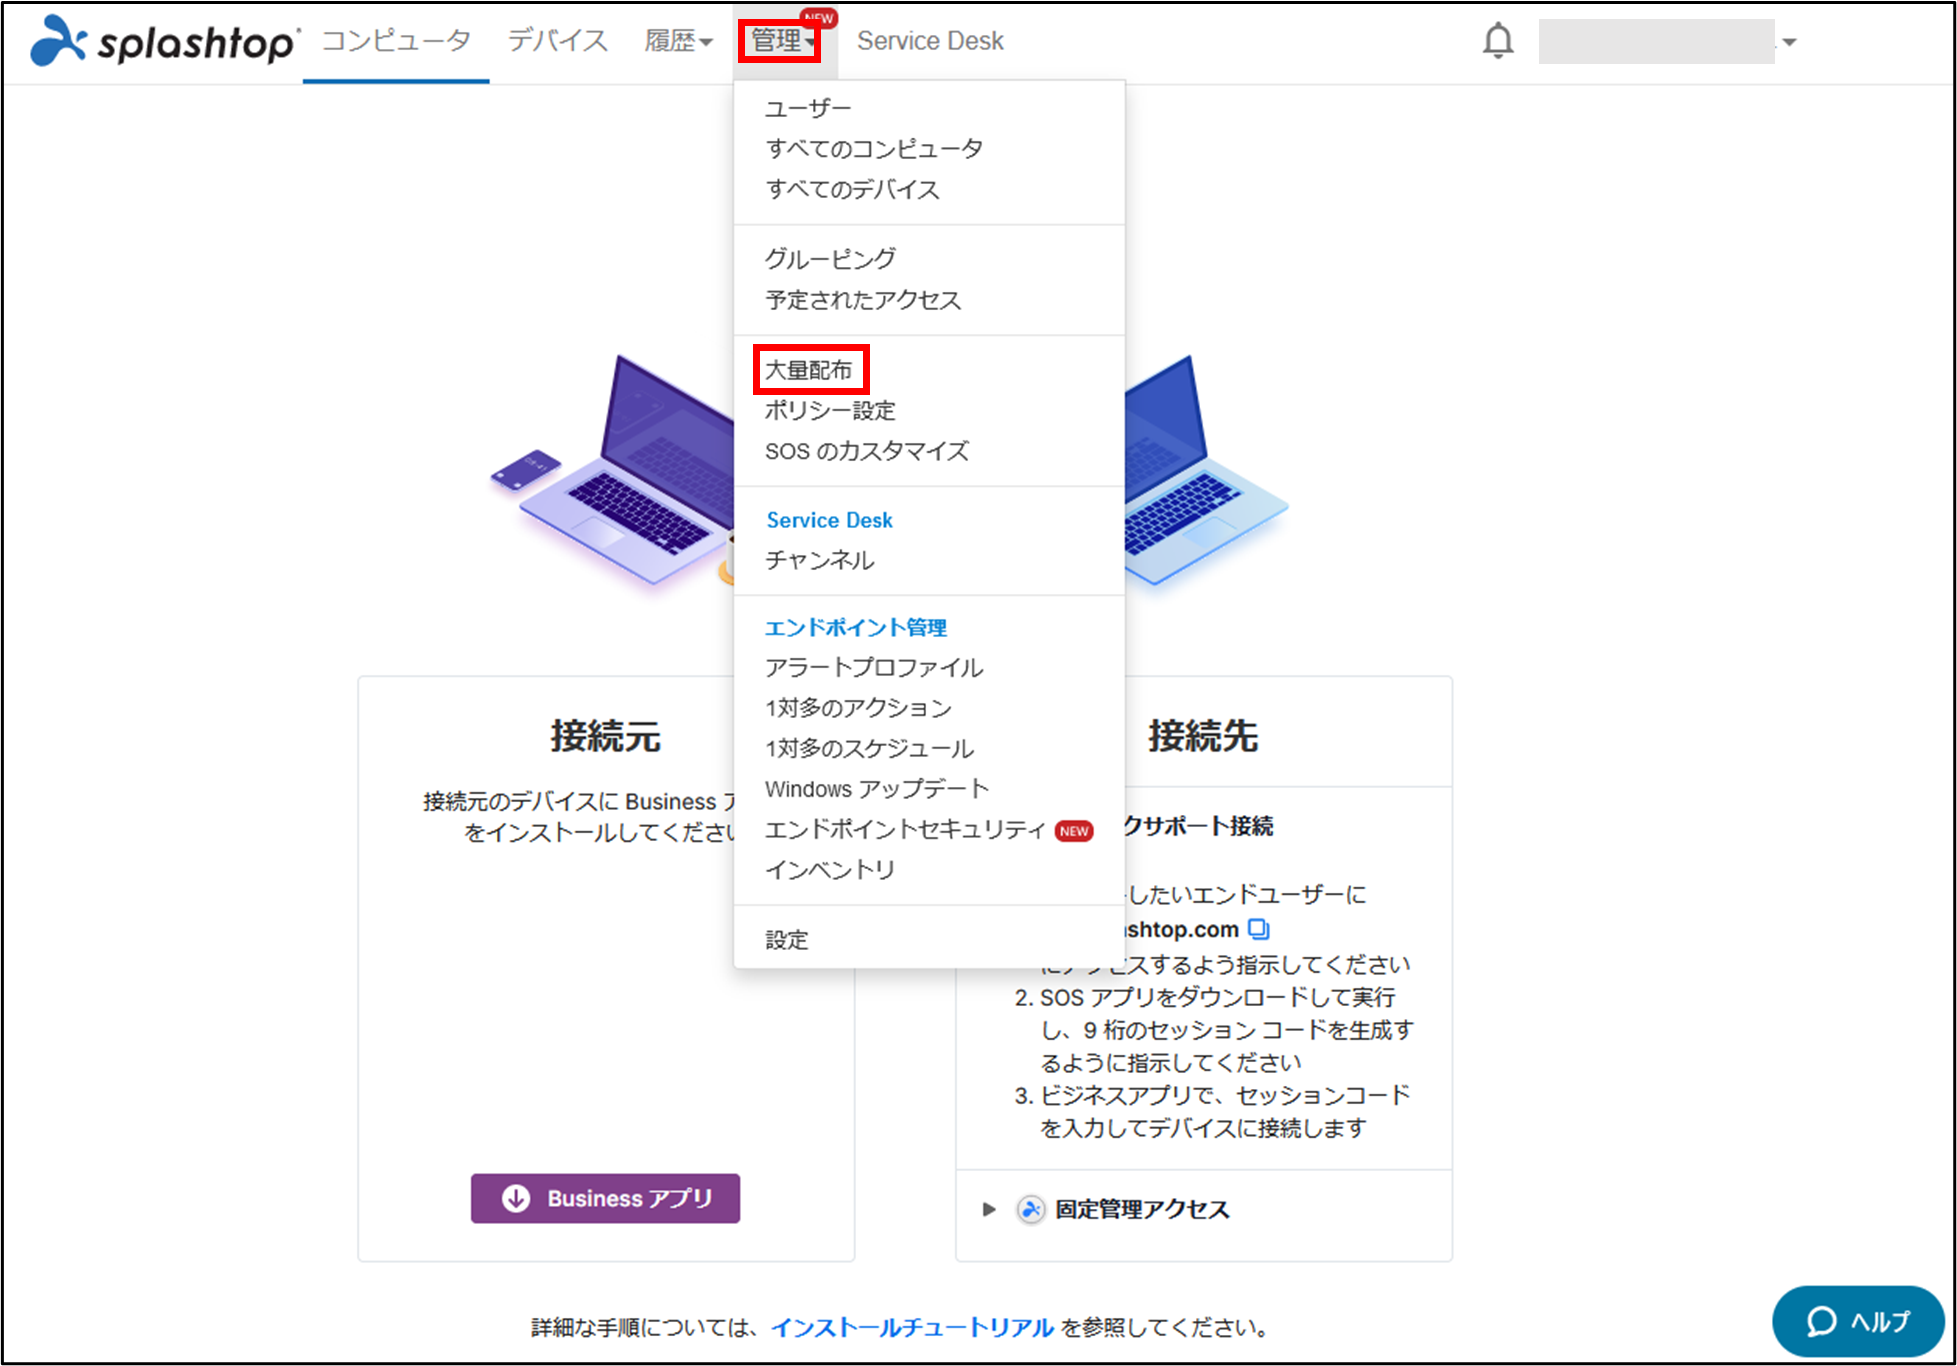
Task: Open the 履歴 dropdown menu
Action: (x=678, y=41)
